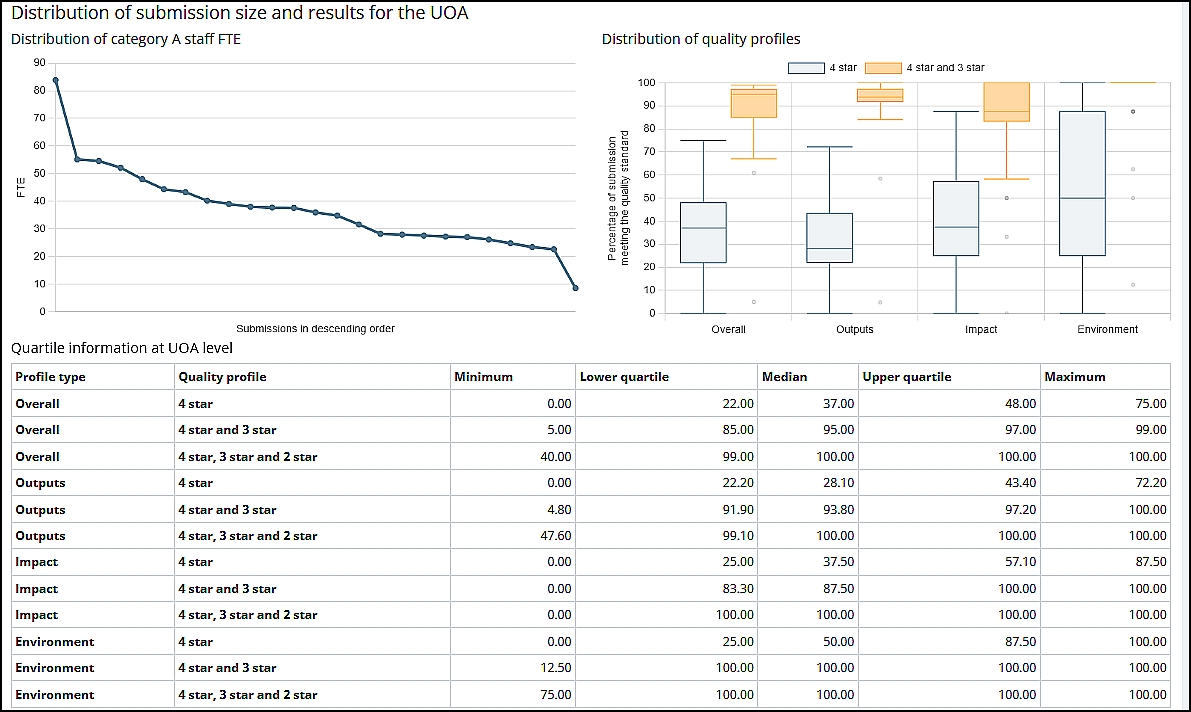Image resolution: width=1191 pixels, height=712 pixels.
Task: Click the "Profile type" column header
Action: pyautogui.click(x=51, y=377)
